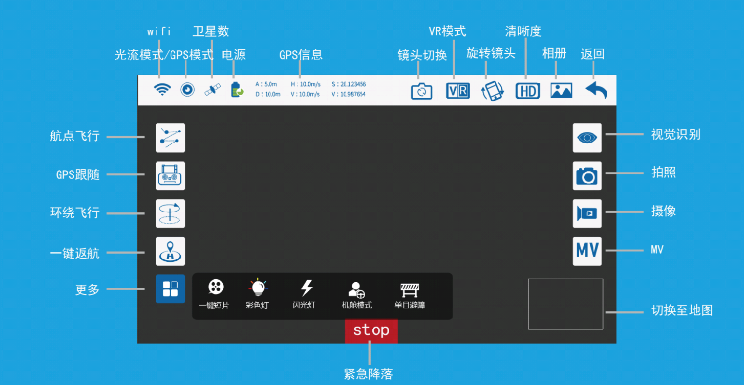Open the photo album (相册) icon
The image size is (744, 385).
561,90
